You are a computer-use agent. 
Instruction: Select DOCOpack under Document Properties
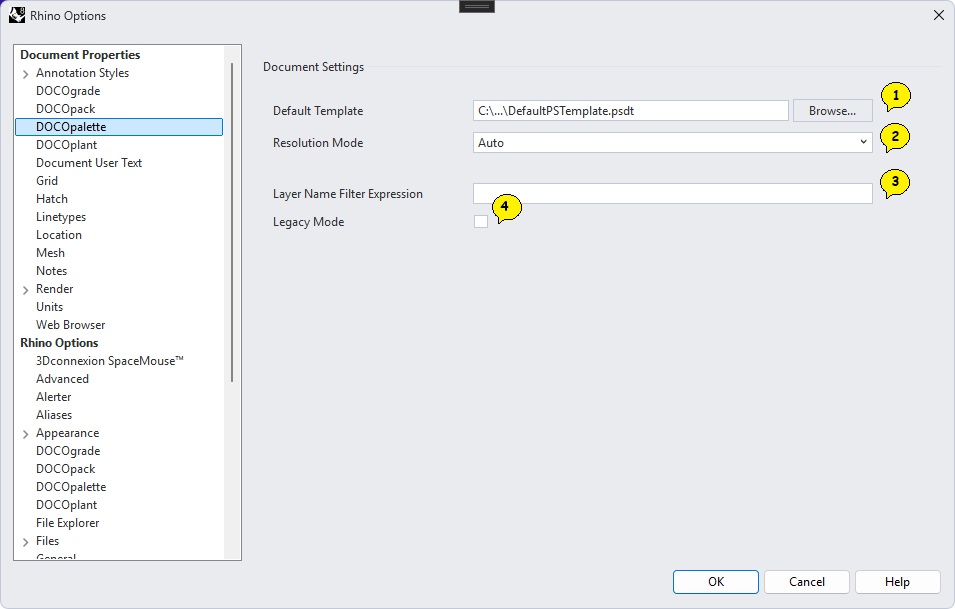coord(66,109)
